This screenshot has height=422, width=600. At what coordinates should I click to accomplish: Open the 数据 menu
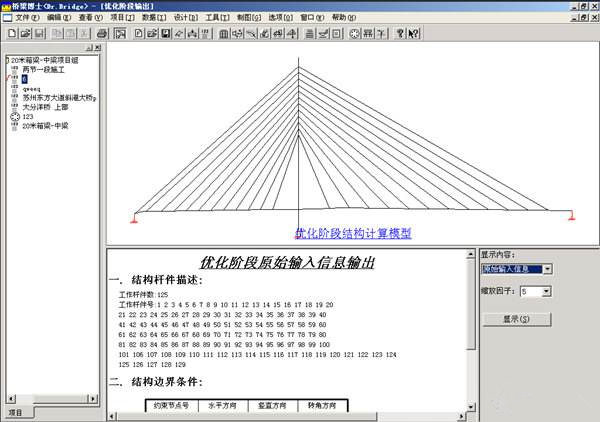pyautogui.click(x=154, y=18)
